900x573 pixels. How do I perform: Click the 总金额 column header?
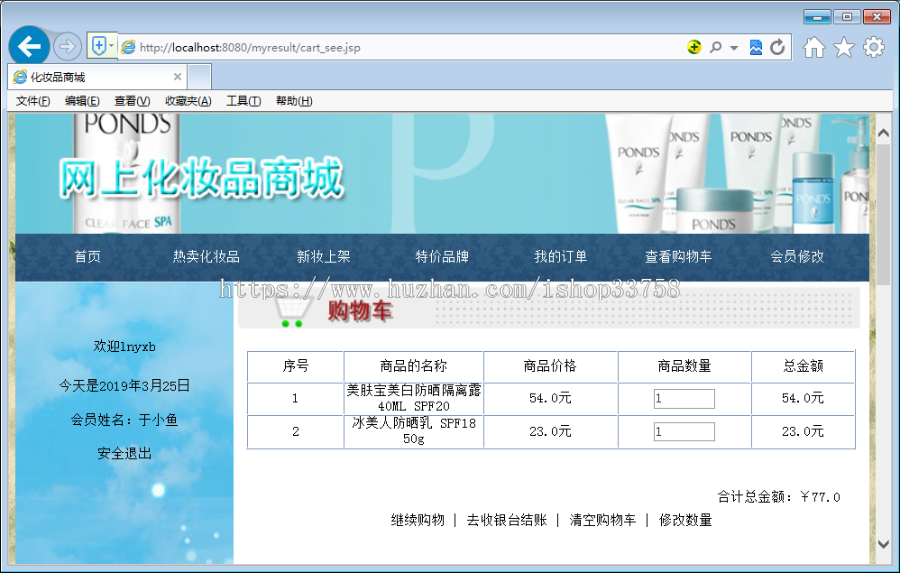[803, 366]
